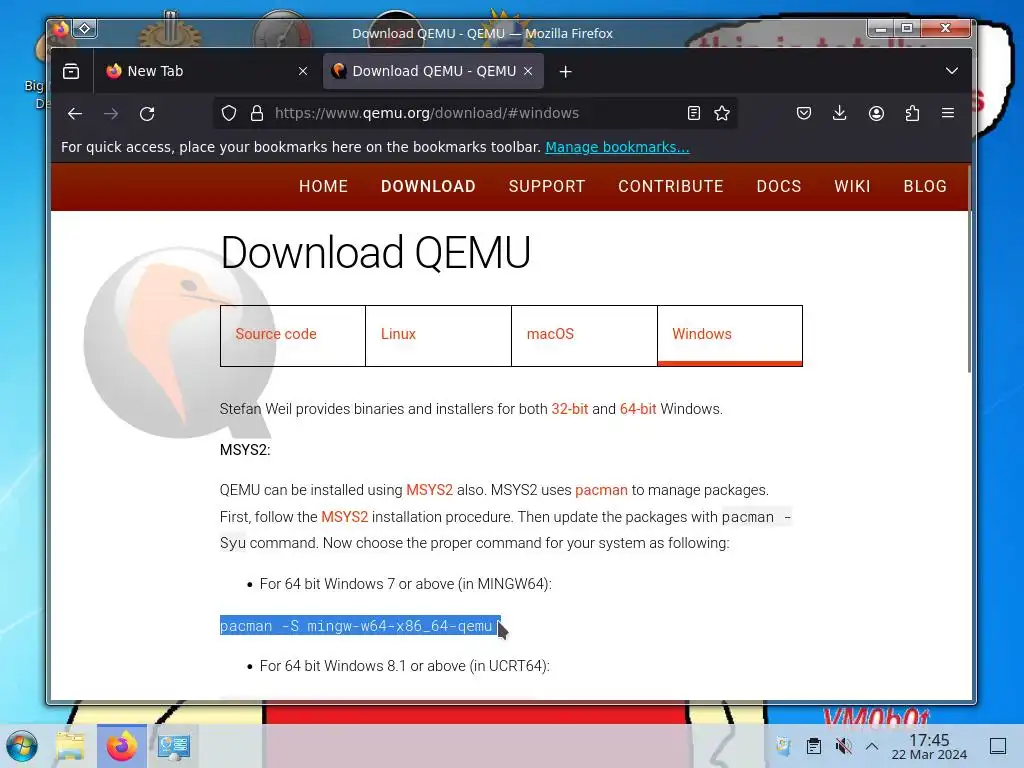Open the clock showing 17:45
Viewport: 1024px width, 768px height.
pos(929,746)
